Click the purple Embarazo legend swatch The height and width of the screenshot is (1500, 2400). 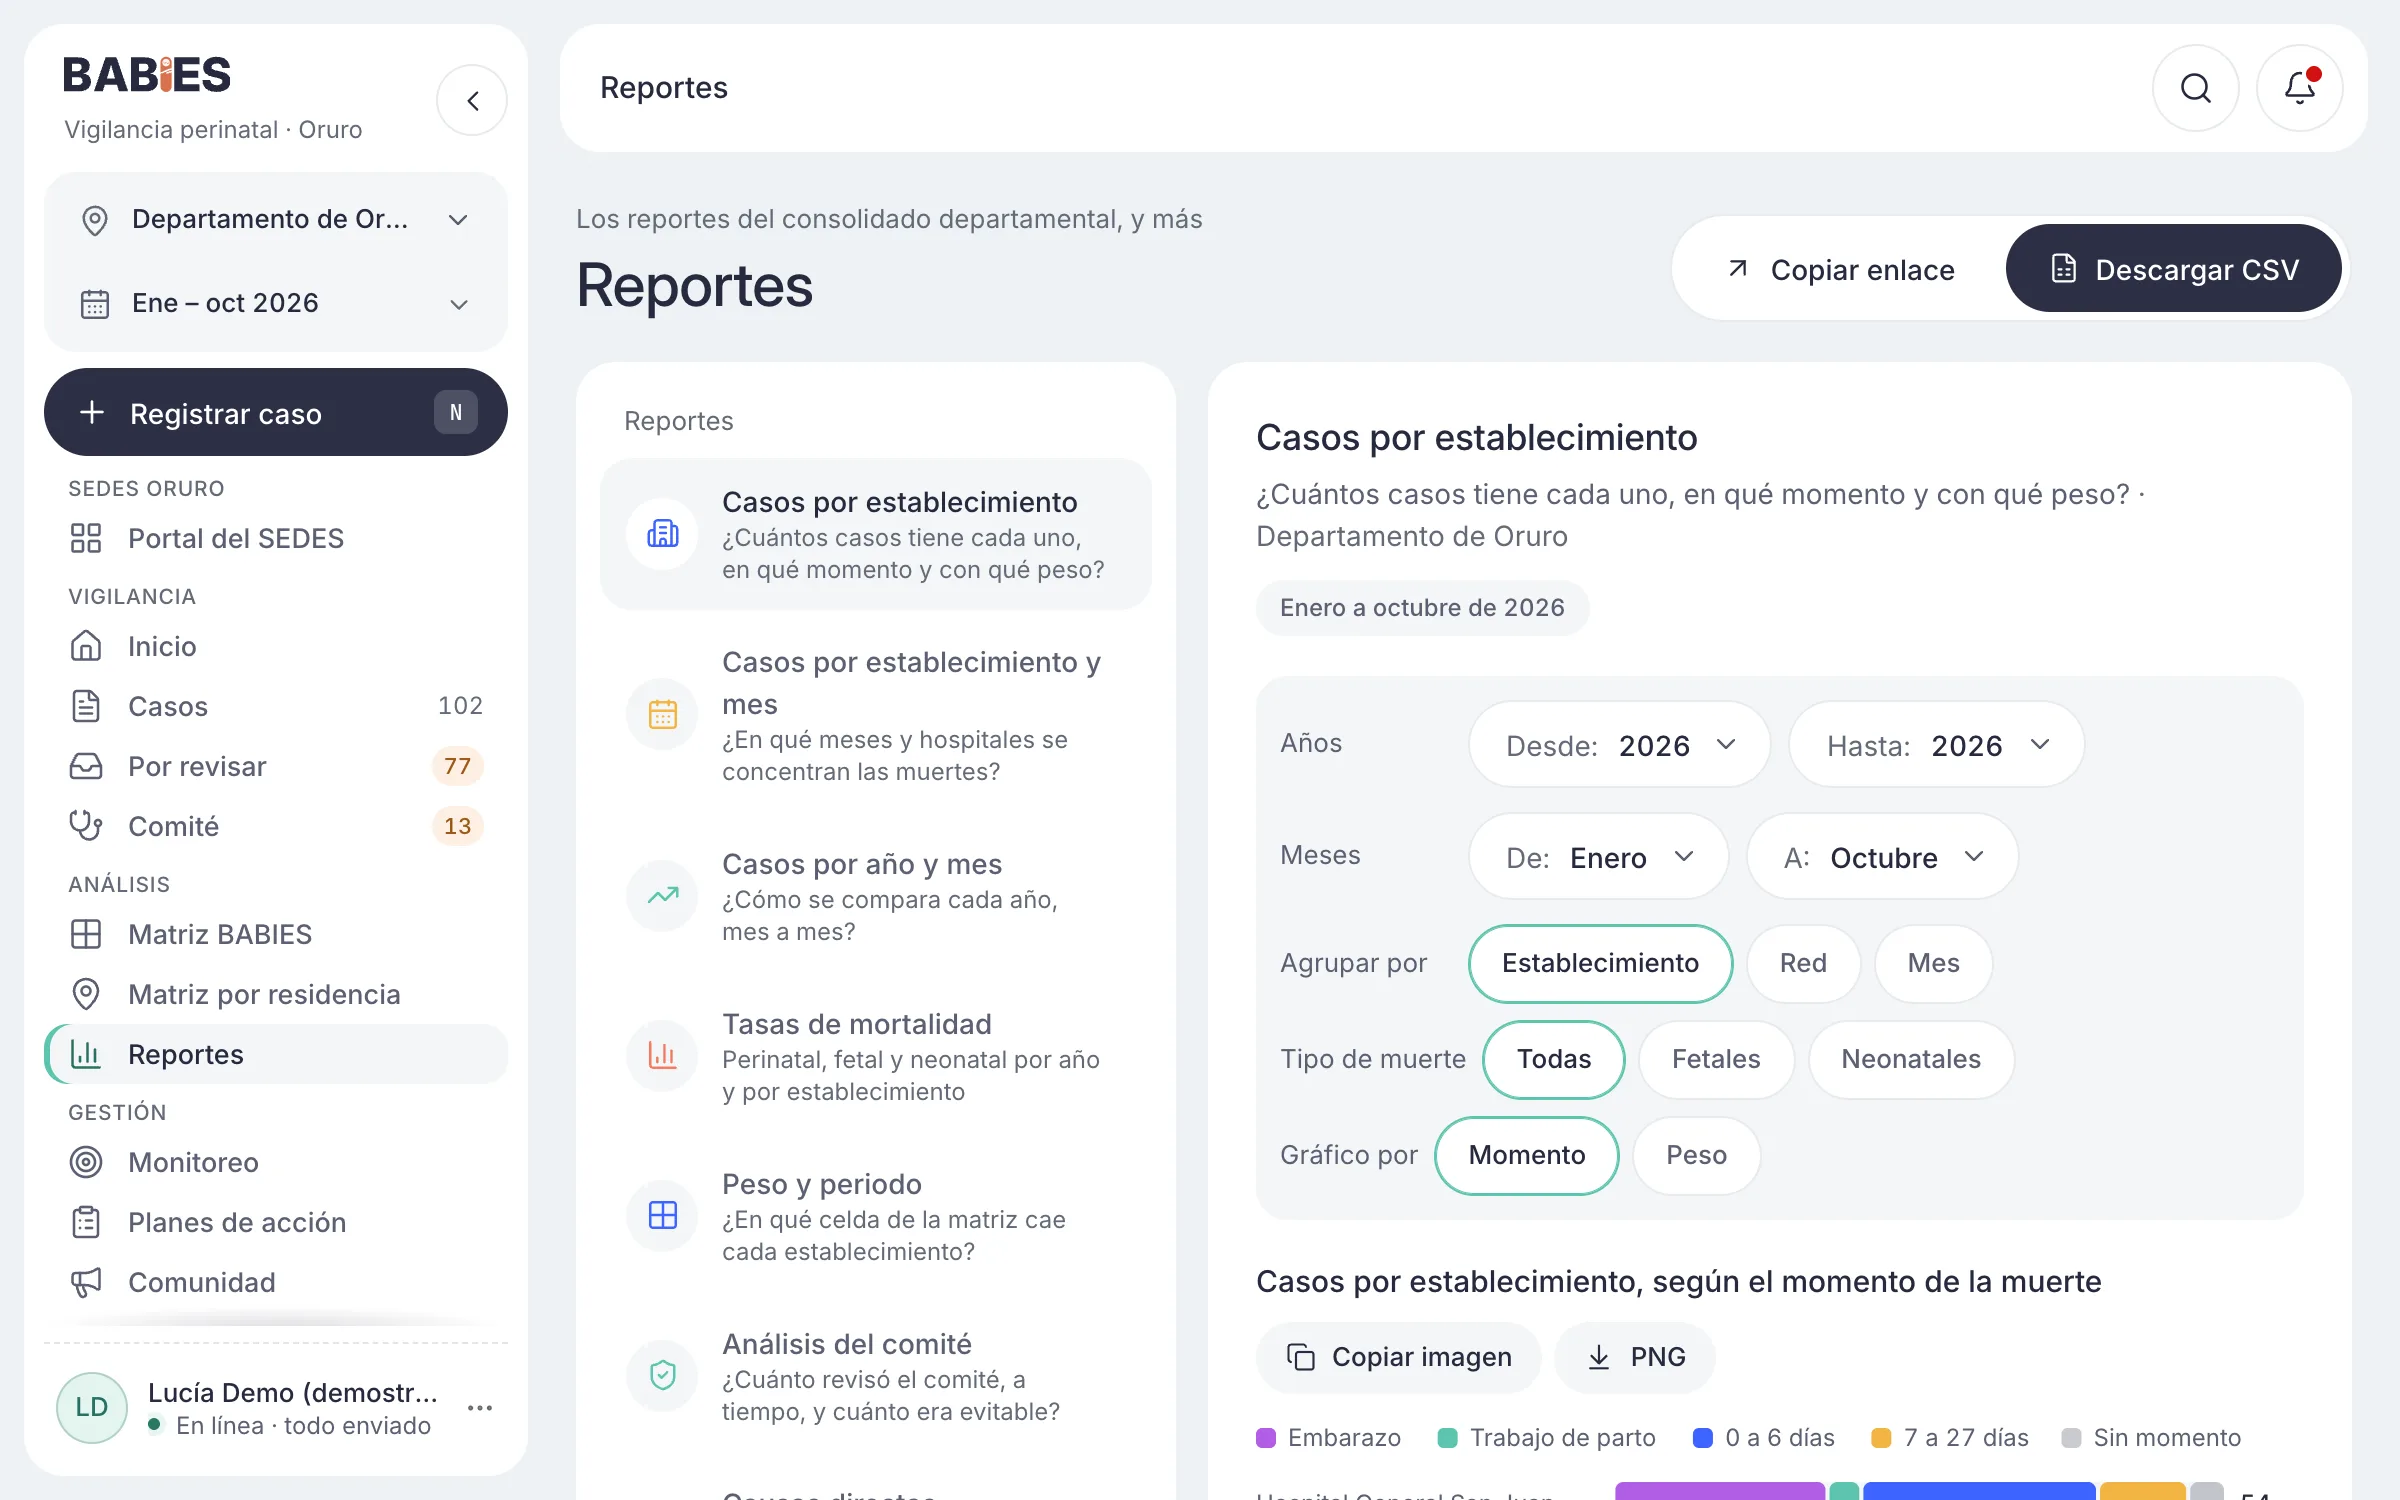1266,1438
